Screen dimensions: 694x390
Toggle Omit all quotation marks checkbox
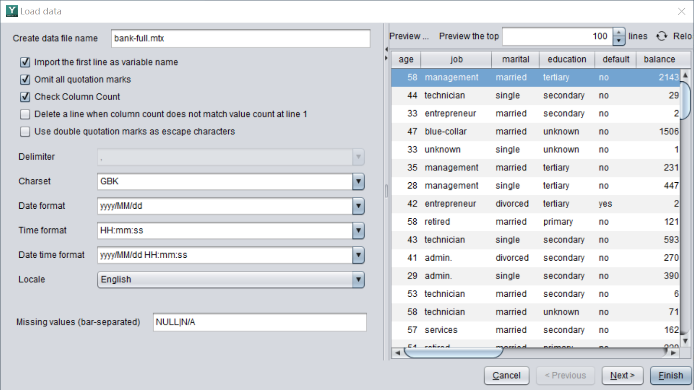[x=25, y=79]
